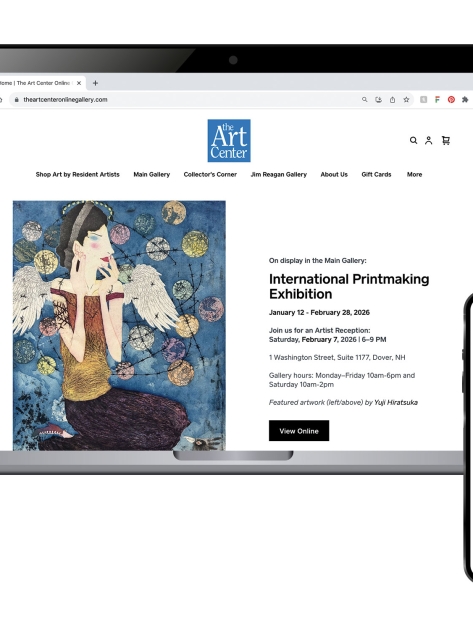Open a new browser tab with plus
473x630 pixels.
pyautogui.click(x=95, y=83)
